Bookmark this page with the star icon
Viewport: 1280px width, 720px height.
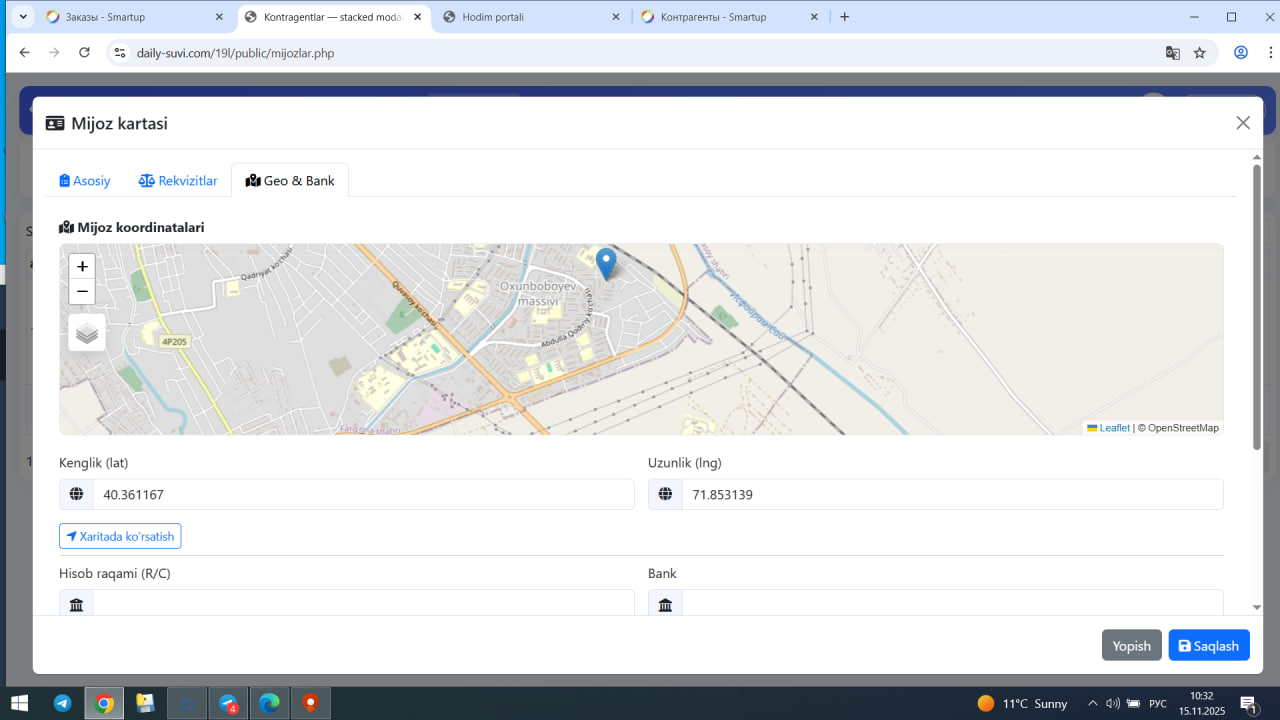point(1200,53)
